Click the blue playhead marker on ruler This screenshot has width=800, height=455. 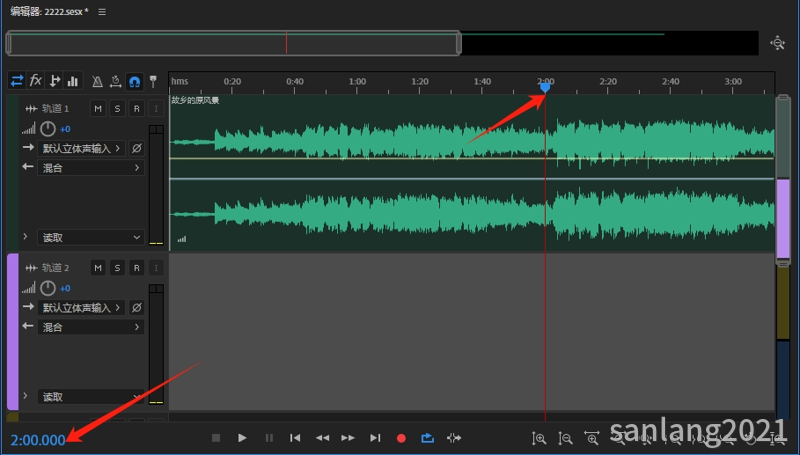coord(545,88)
